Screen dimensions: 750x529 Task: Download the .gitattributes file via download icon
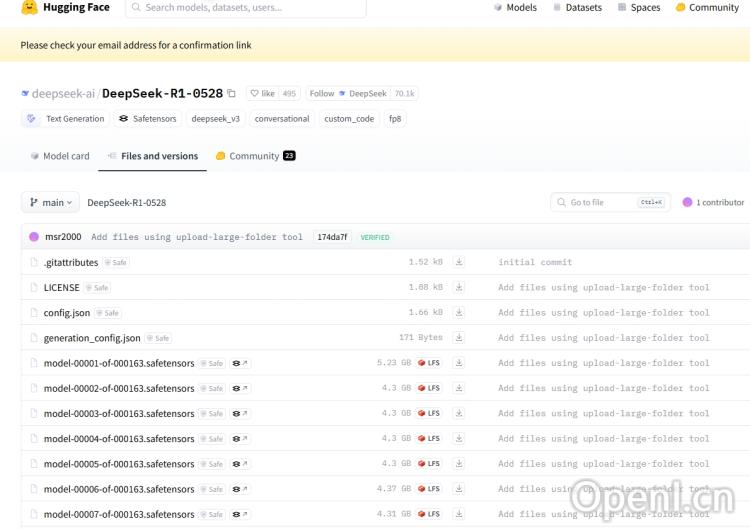pos(459,262)
